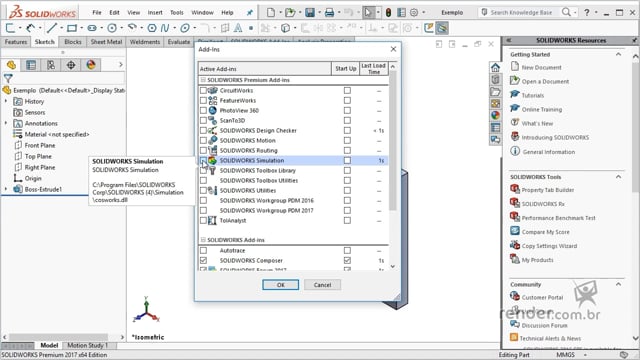Screen dimensions: 640x360
Task: Switch to the Sheet Metal tab
Action: 106,42
